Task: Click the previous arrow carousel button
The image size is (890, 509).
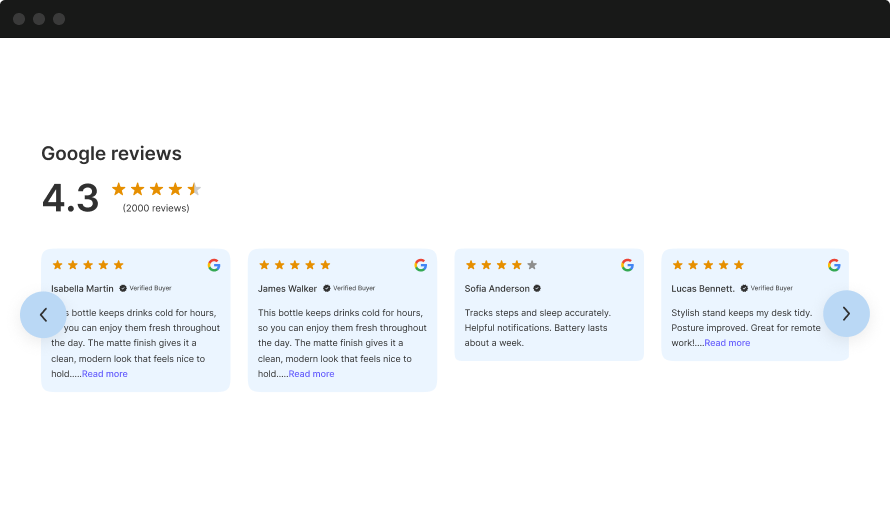Action: [43, 314]
